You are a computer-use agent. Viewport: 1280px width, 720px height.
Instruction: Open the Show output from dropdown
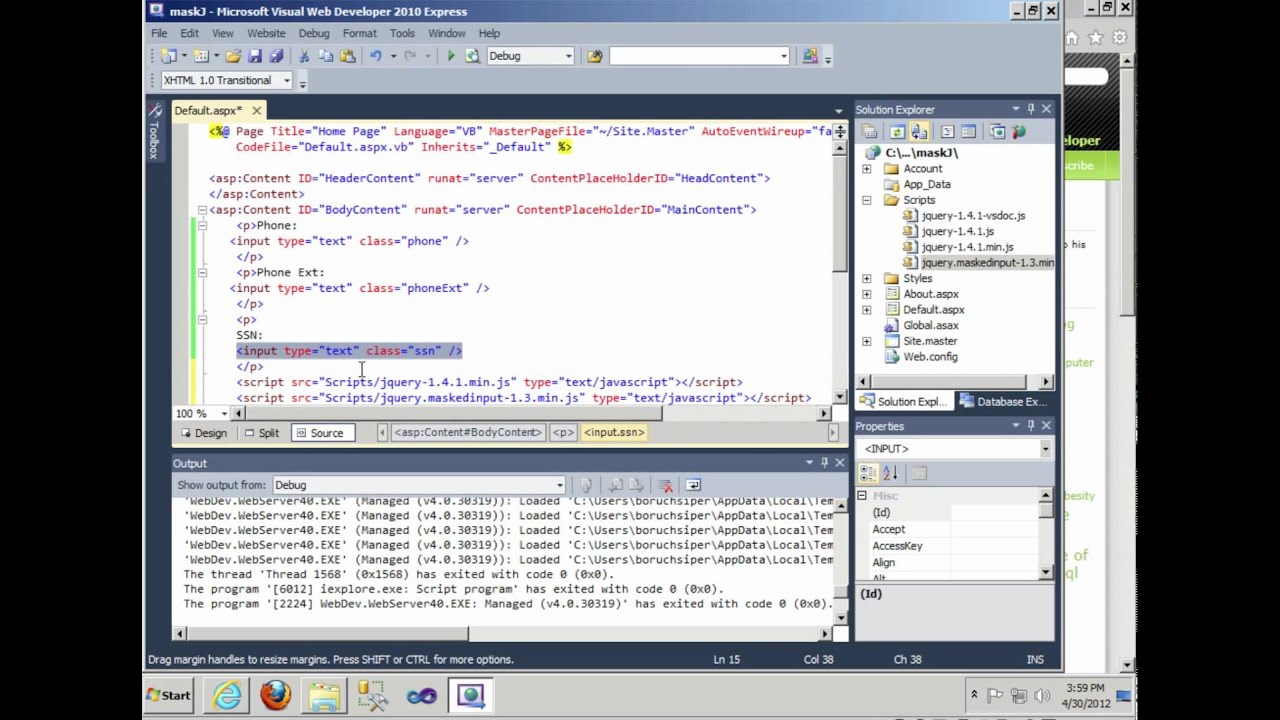(x=560, y=485)
